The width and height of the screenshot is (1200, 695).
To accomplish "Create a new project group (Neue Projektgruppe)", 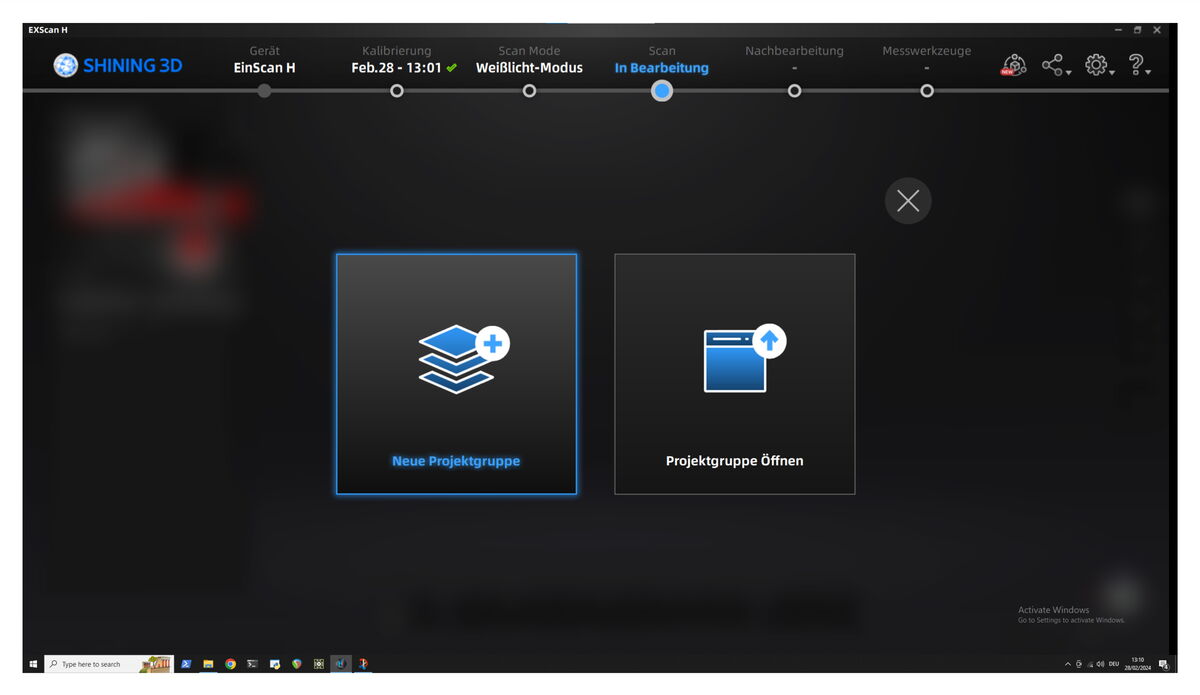I will [x=456, y=374].
